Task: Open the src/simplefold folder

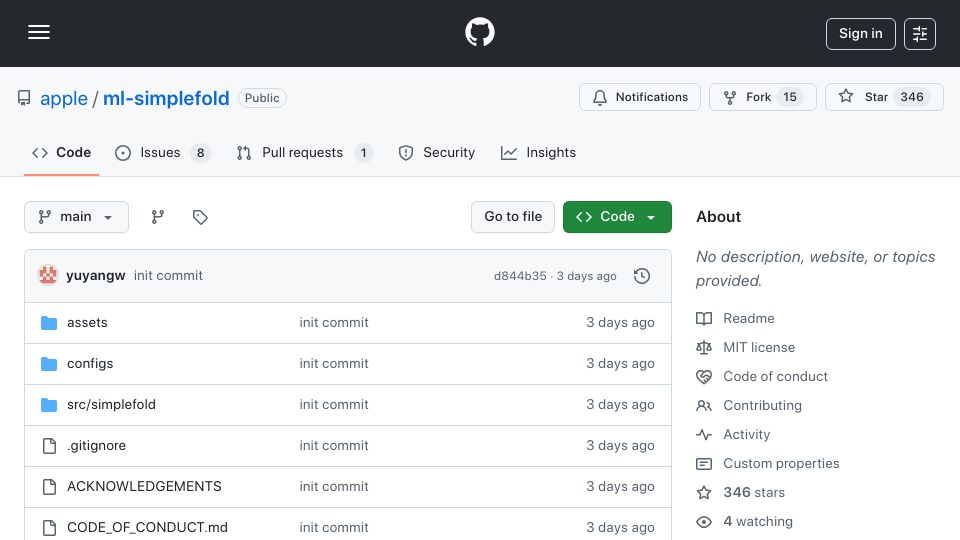Action: click(x=111, y=405)
